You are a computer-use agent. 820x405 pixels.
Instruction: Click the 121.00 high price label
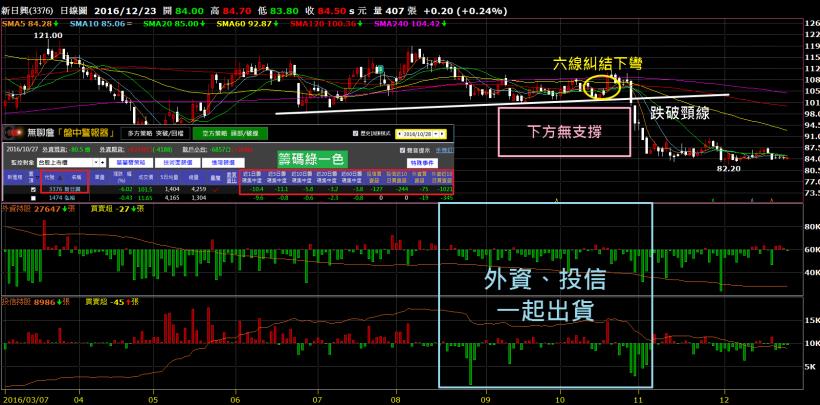click(x=48, y=35)
